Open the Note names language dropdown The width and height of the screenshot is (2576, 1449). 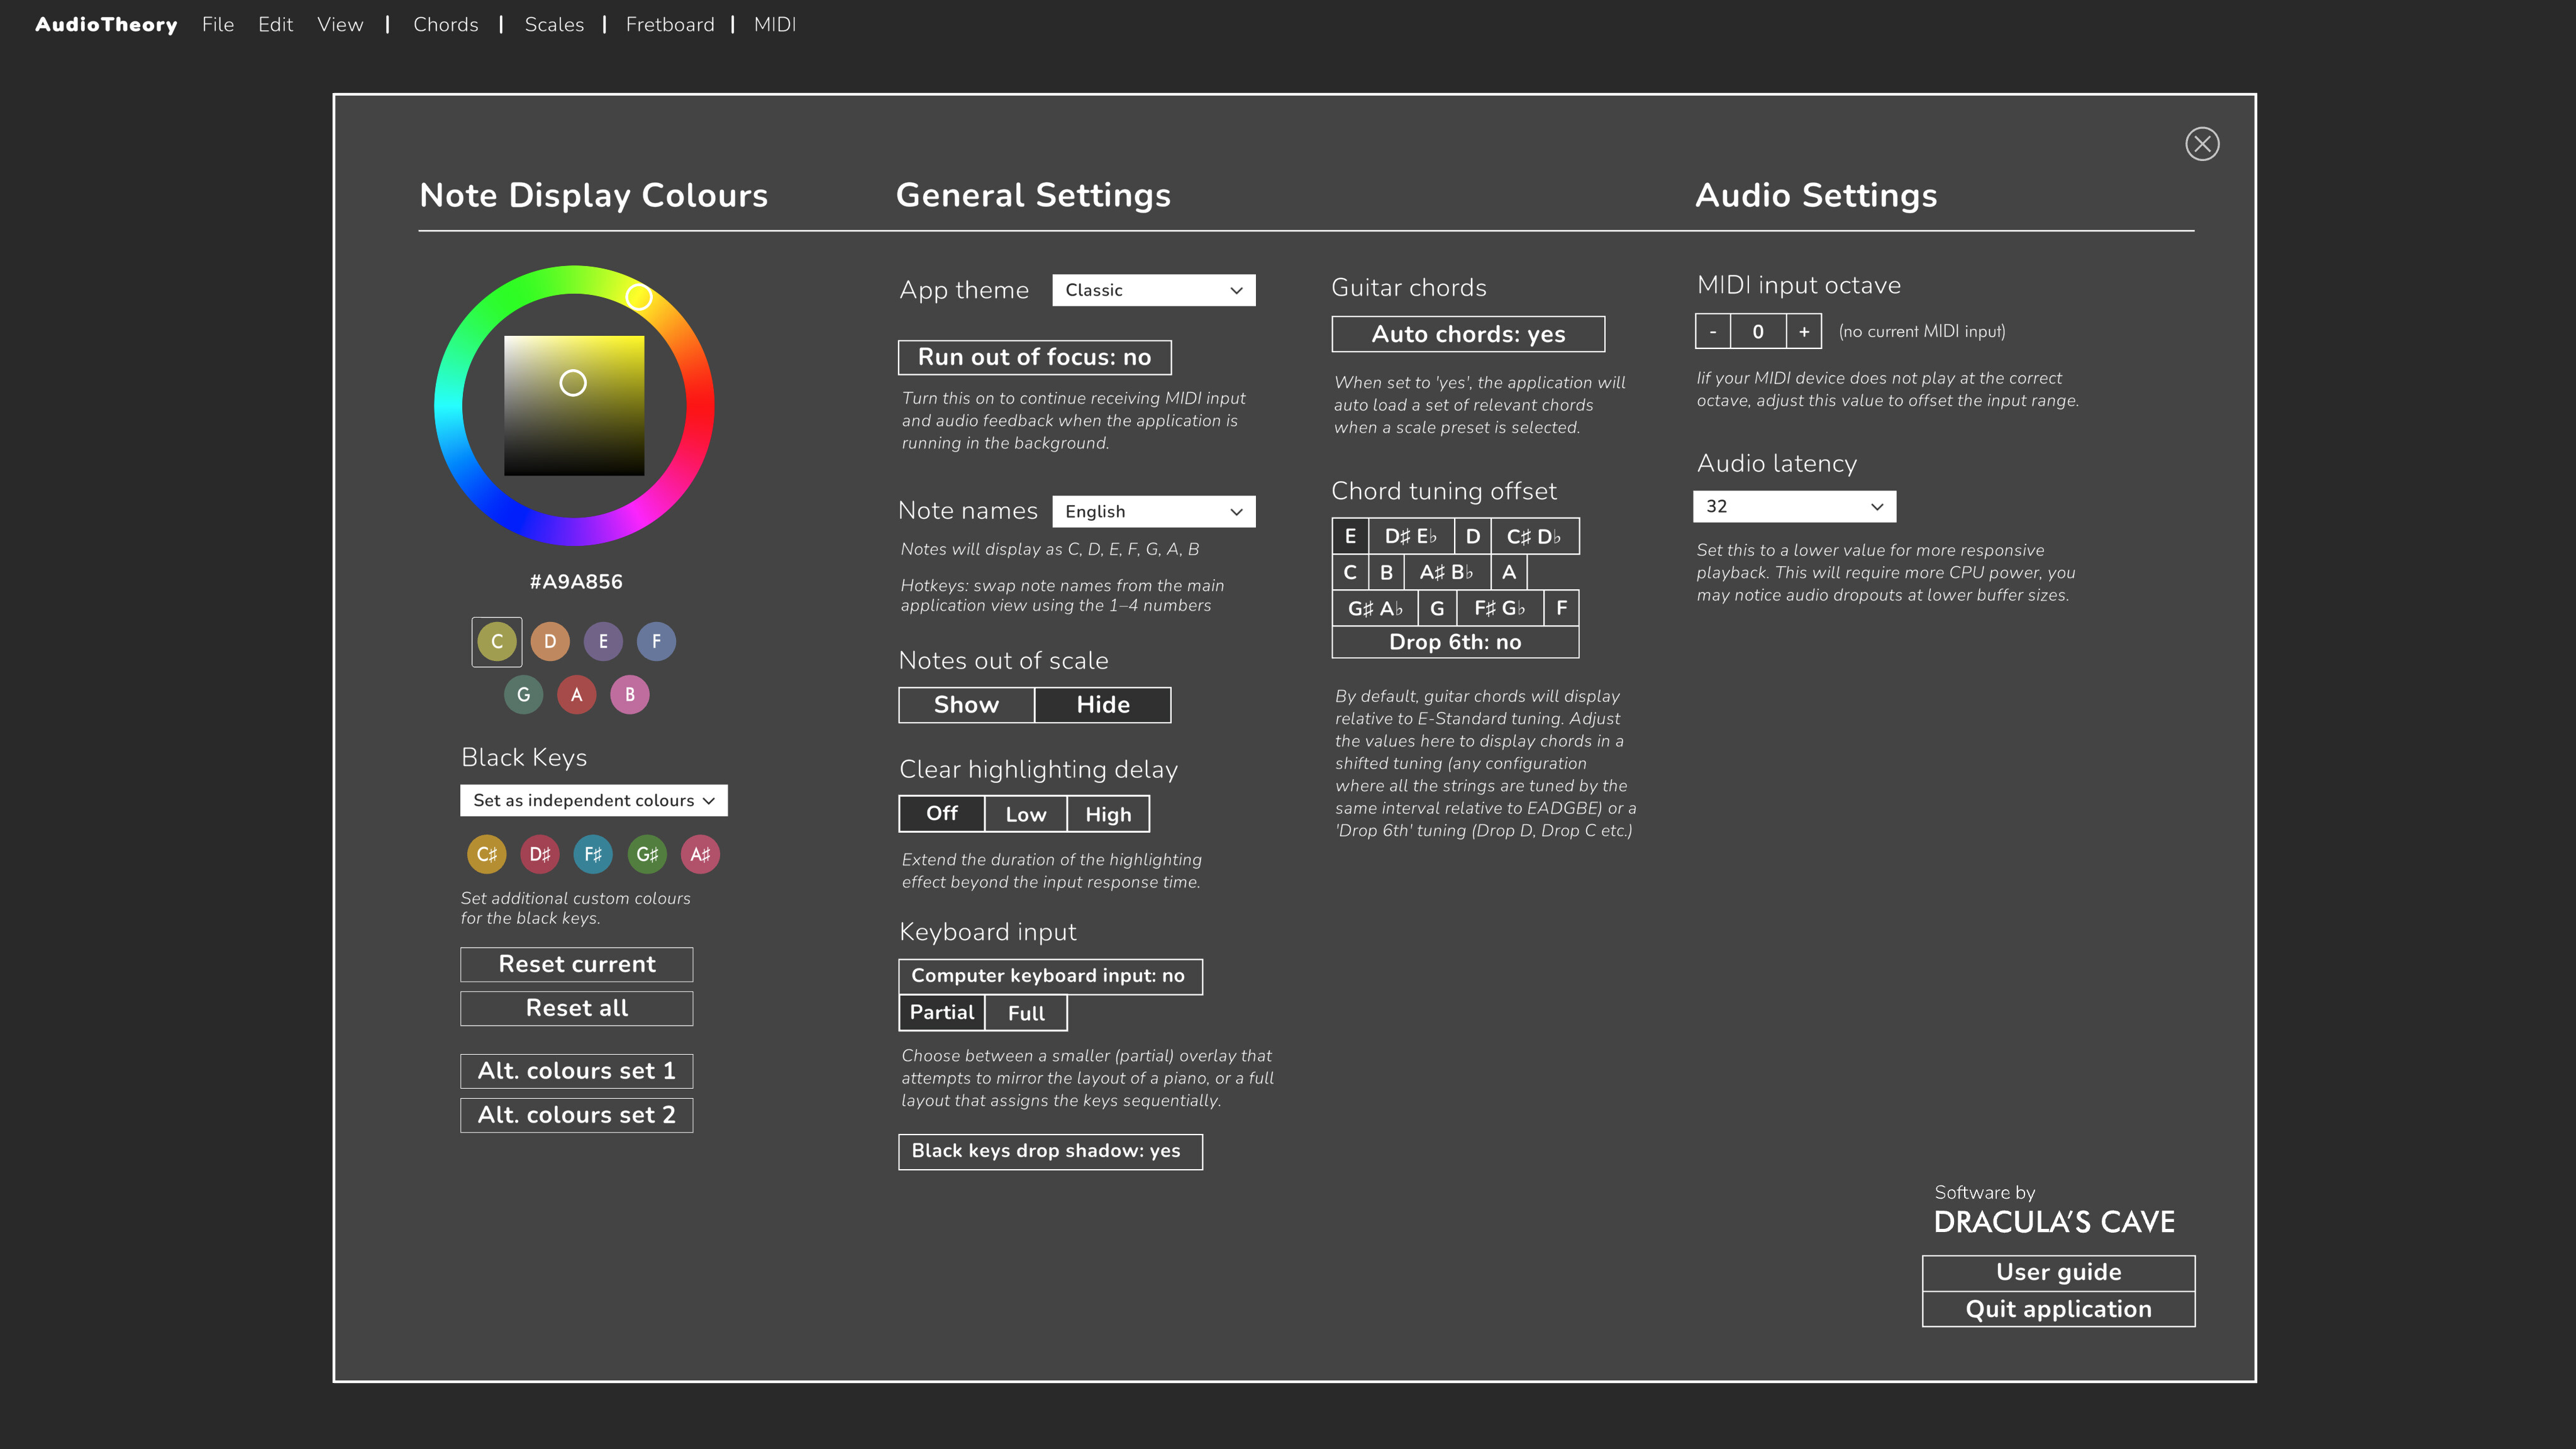click(x=1153, y=511)
